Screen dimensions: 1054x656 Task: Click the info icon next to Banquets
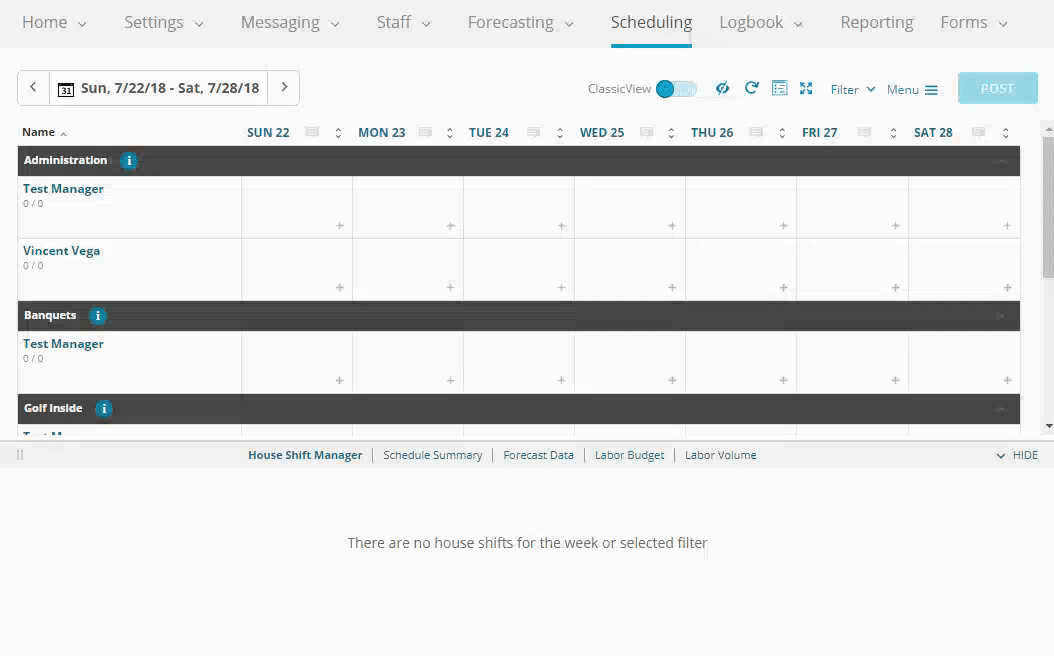(x=97, y=315)
